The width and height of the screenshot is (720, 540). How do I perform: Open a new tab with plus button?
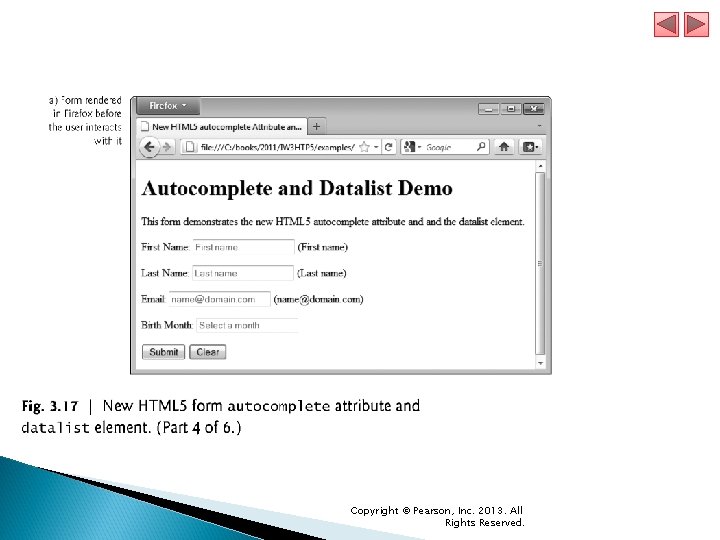click(316, 126)
